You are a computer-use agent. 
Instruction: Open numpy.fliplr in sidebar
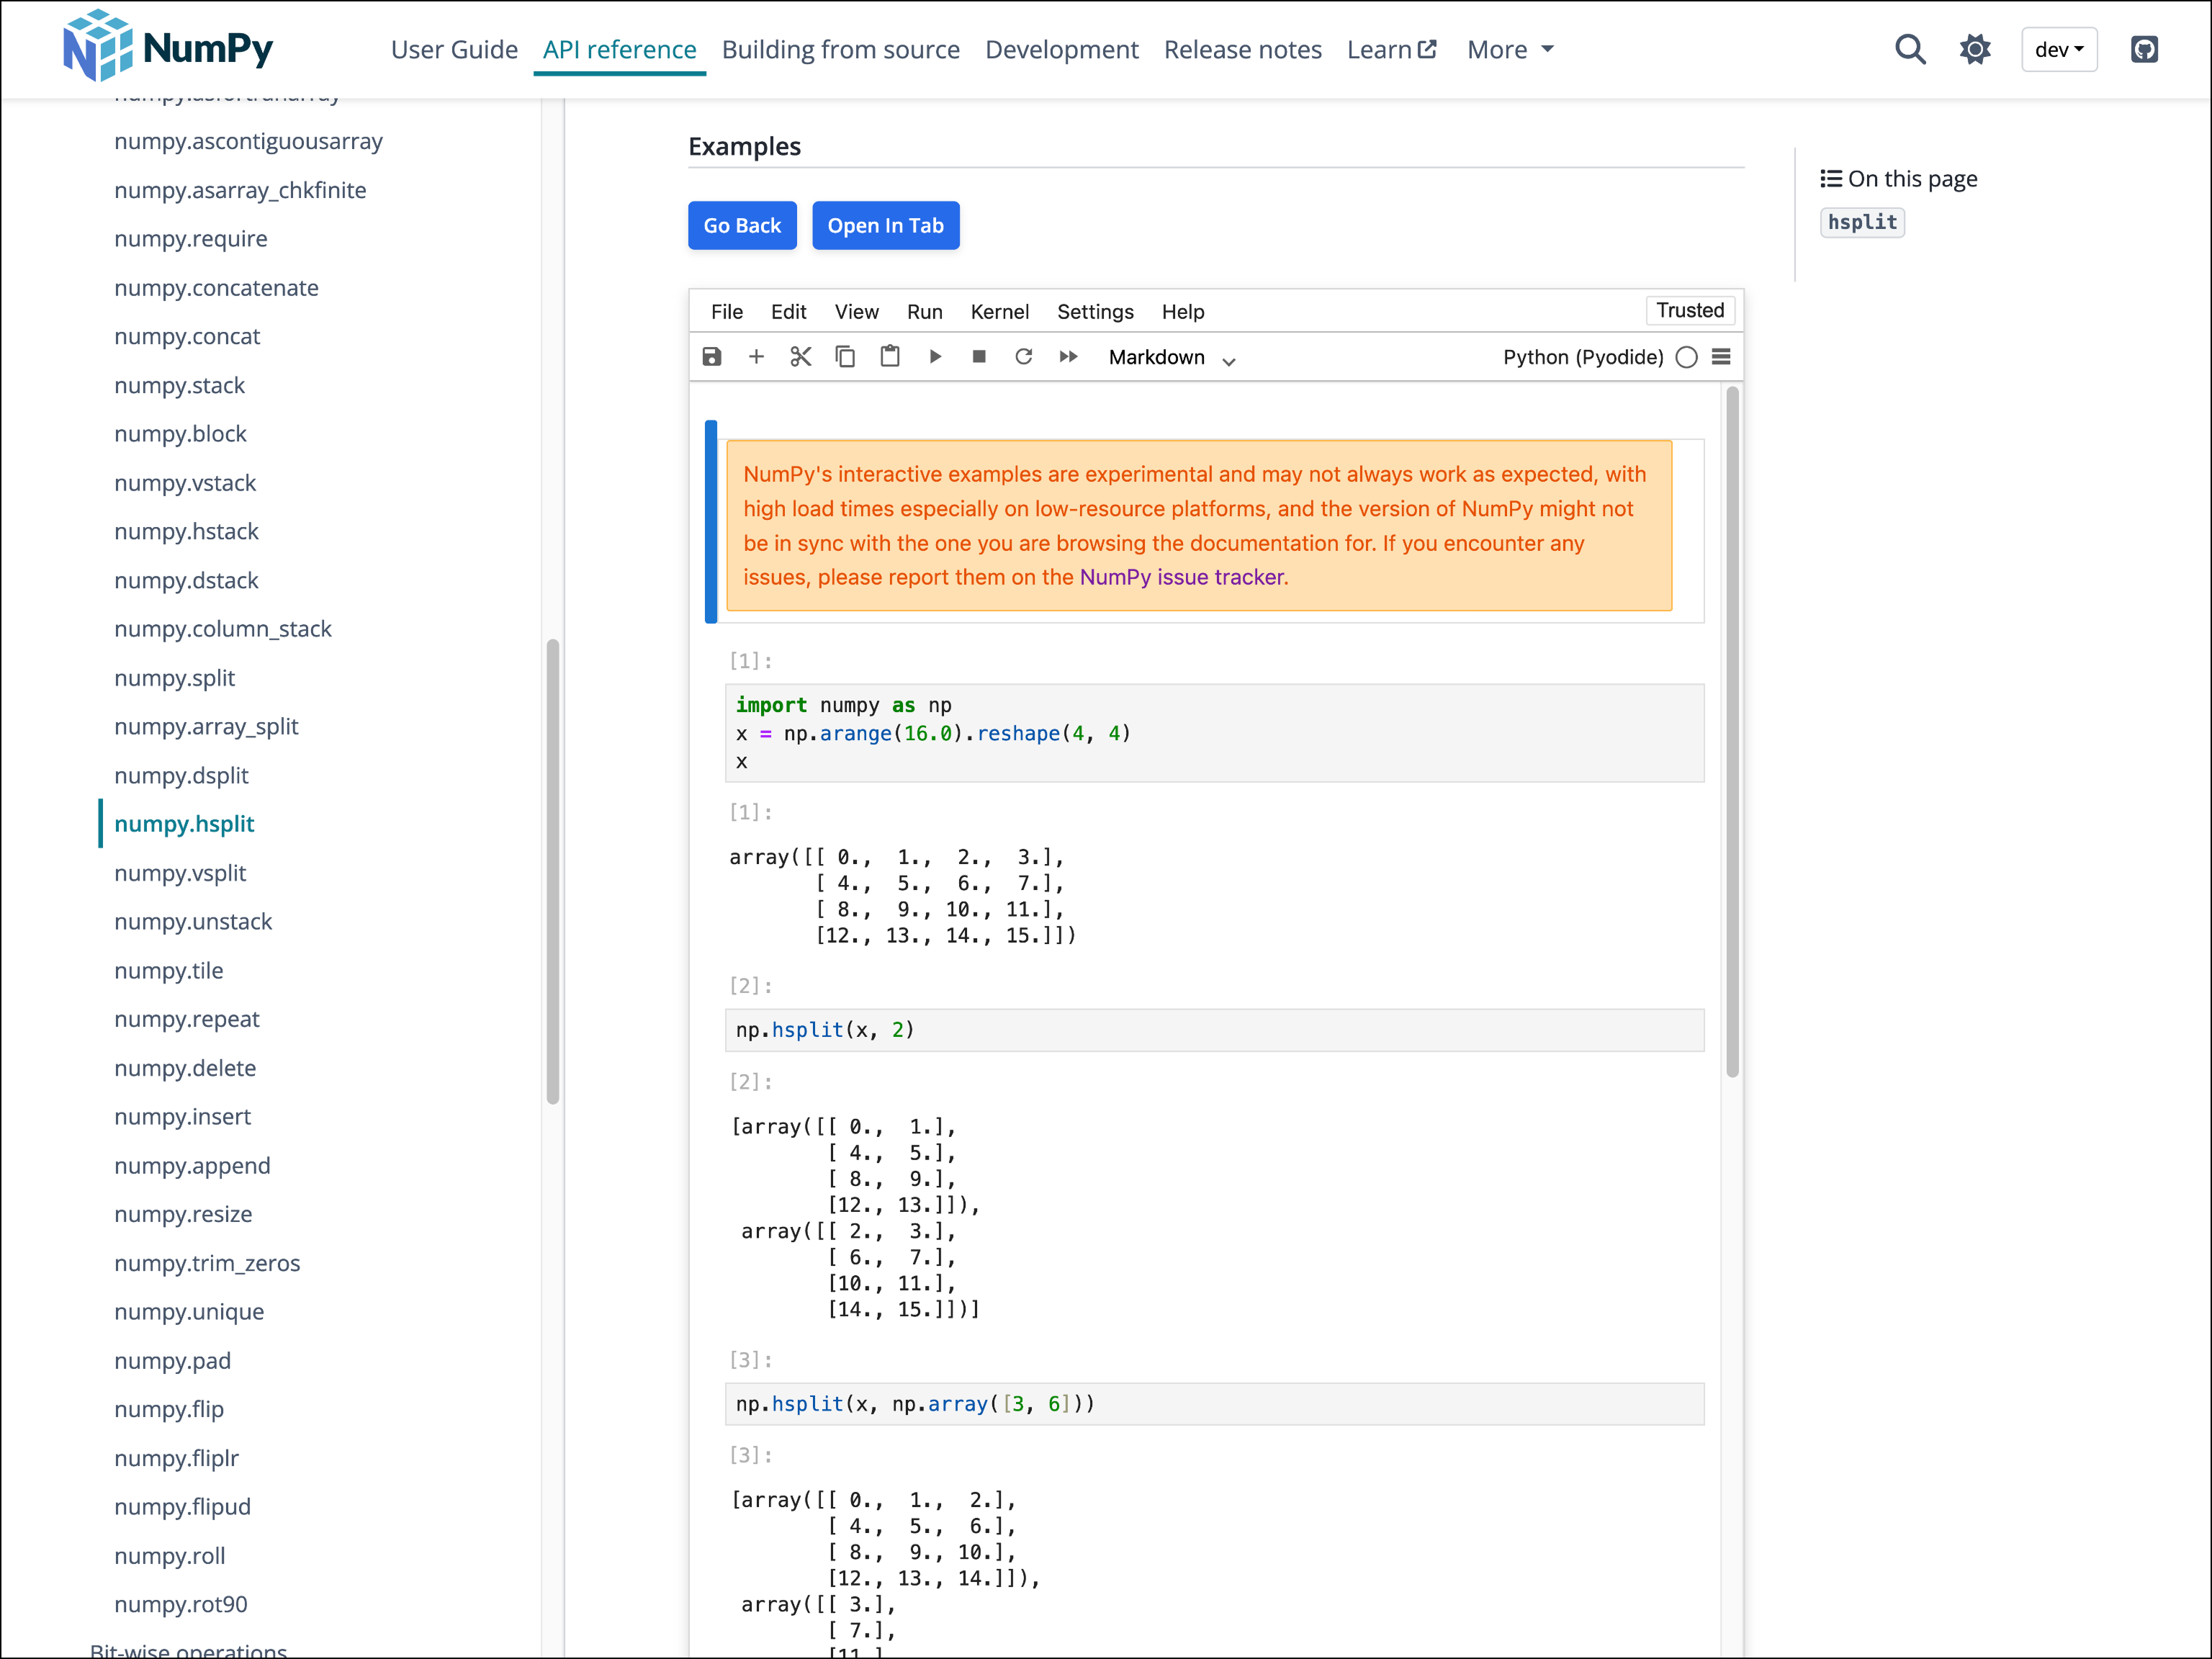click(x=176, y=1459)
